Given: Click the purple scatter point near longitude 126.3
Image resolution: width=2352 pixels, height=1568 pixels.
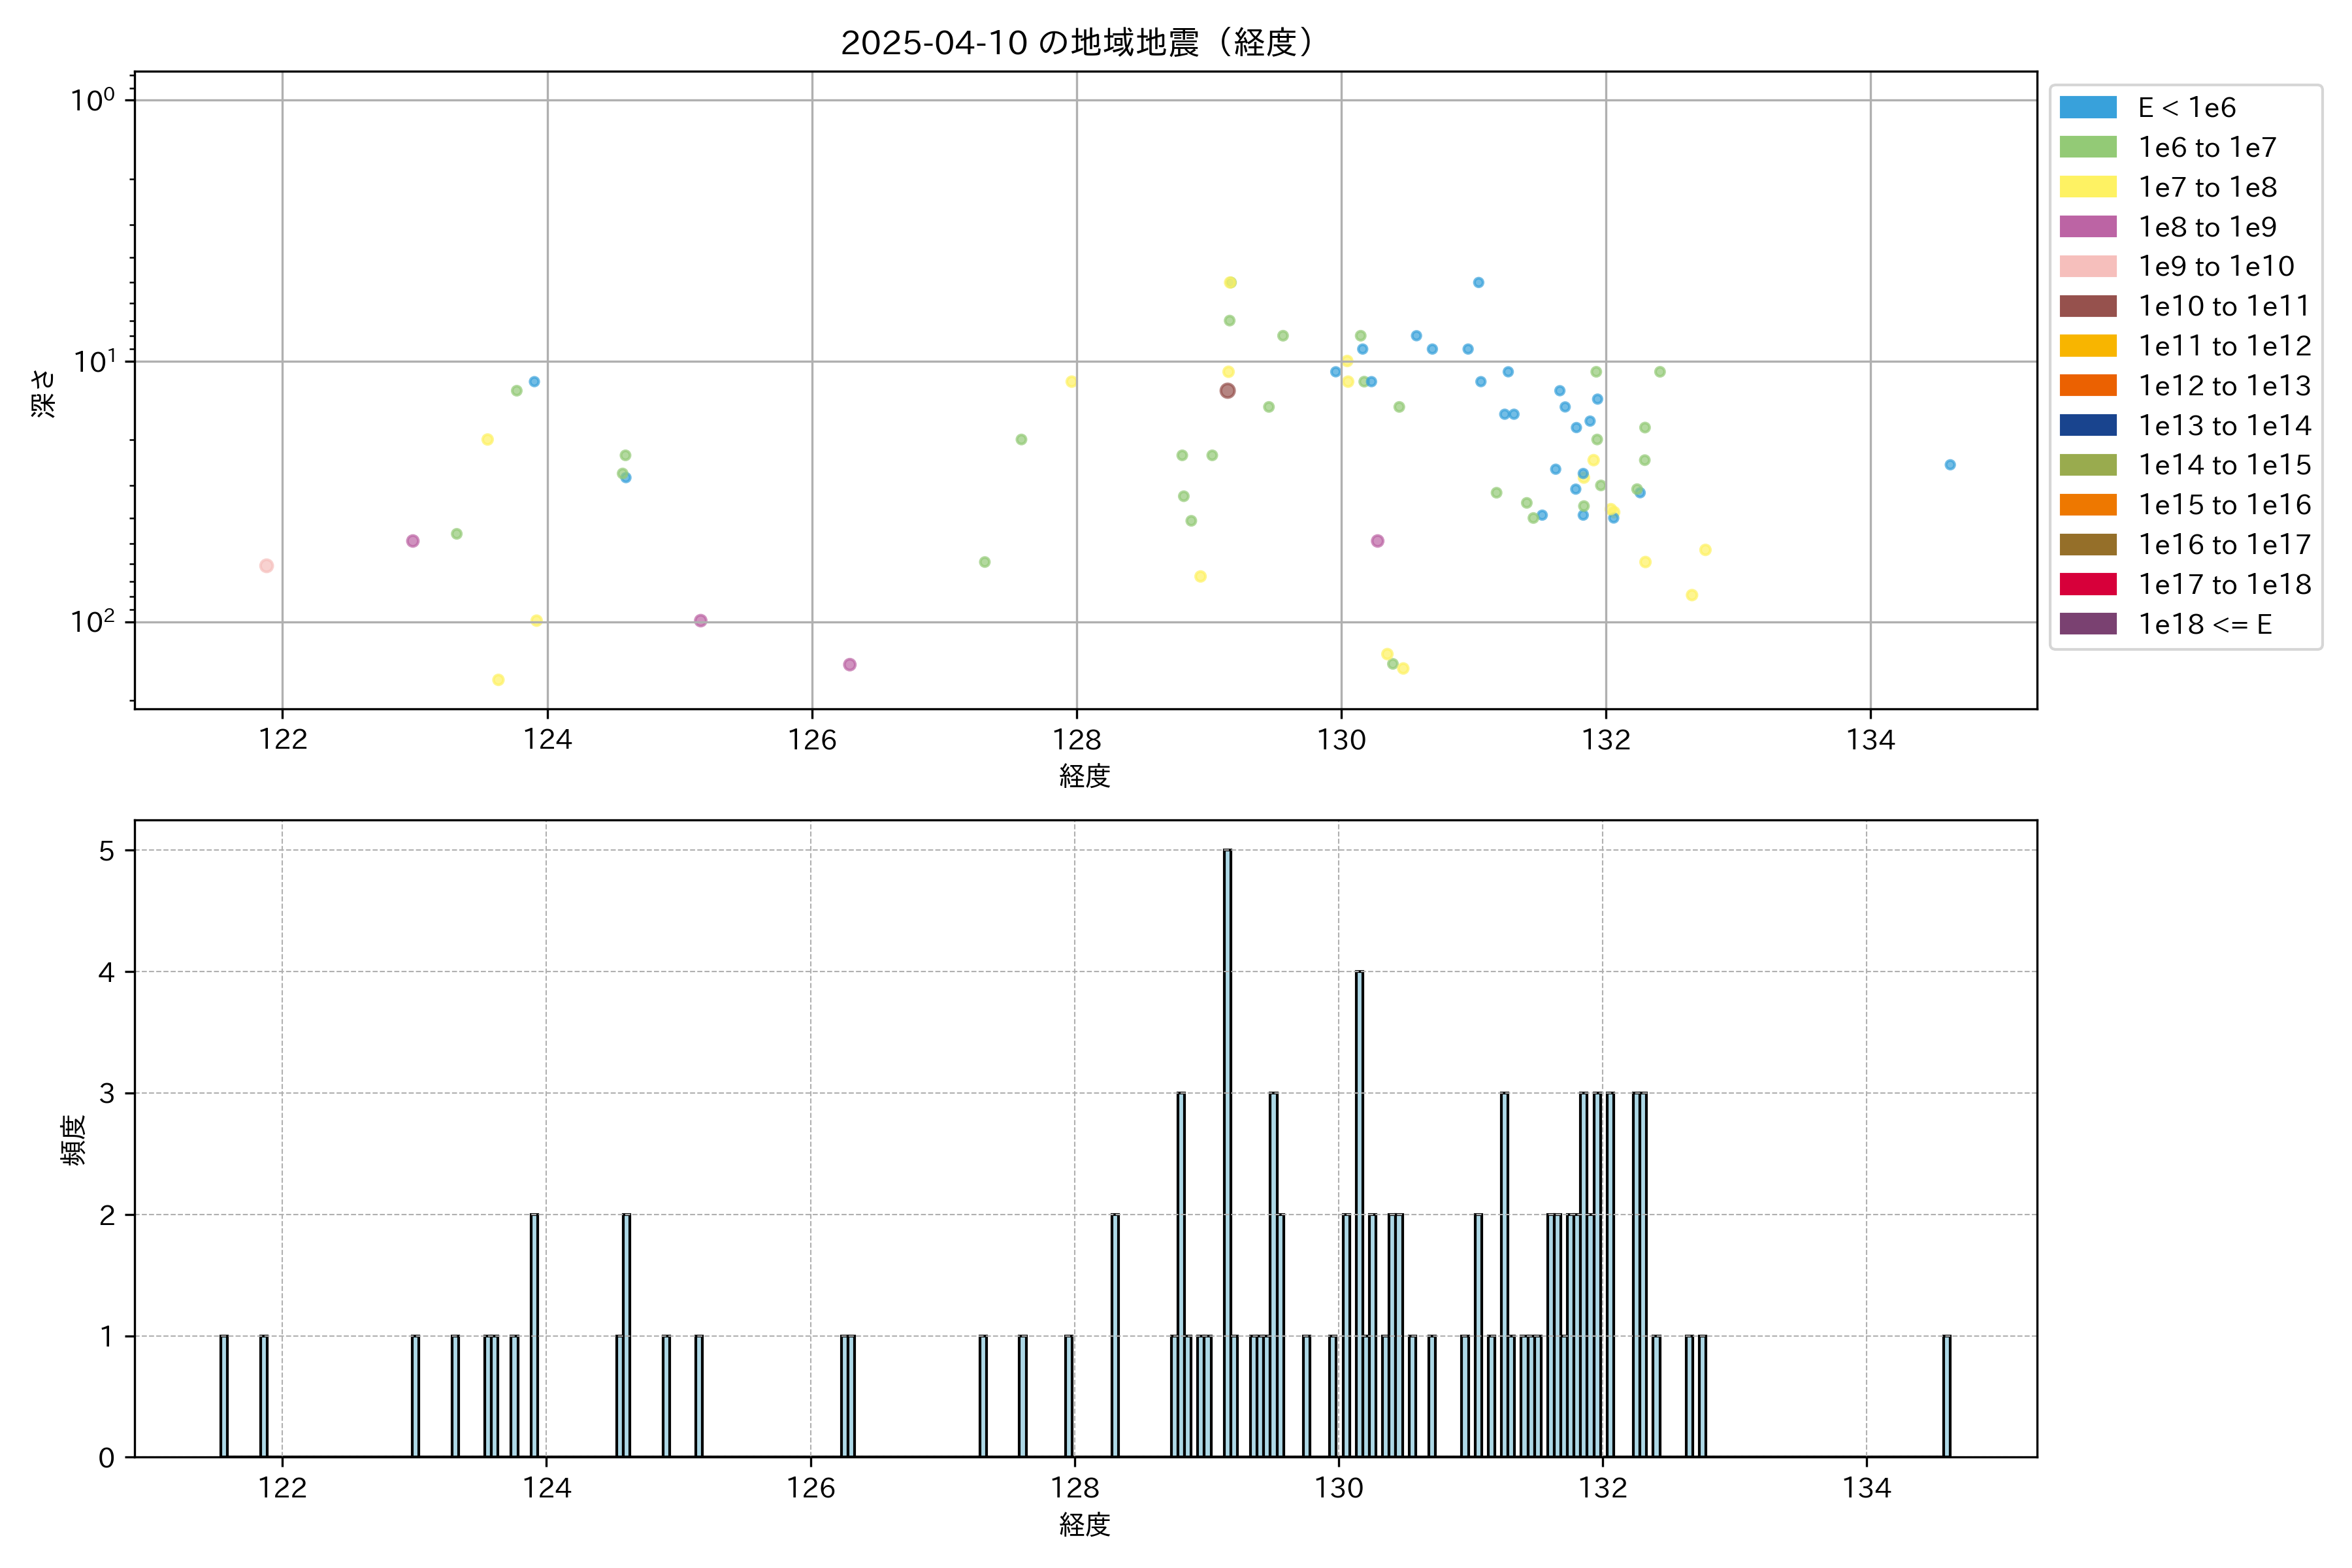Looking at the screenshot, I should click(x=849, y=665).
